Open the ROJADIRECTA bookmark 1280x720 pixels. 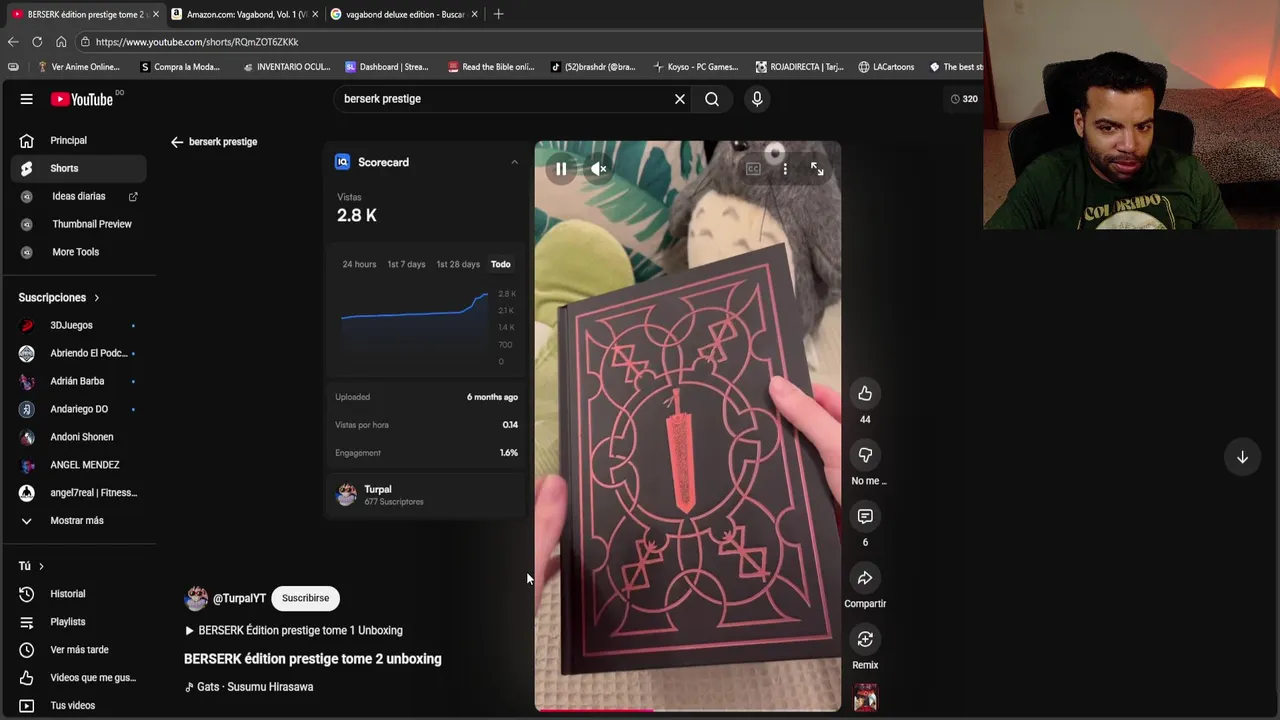coord(799,67)
